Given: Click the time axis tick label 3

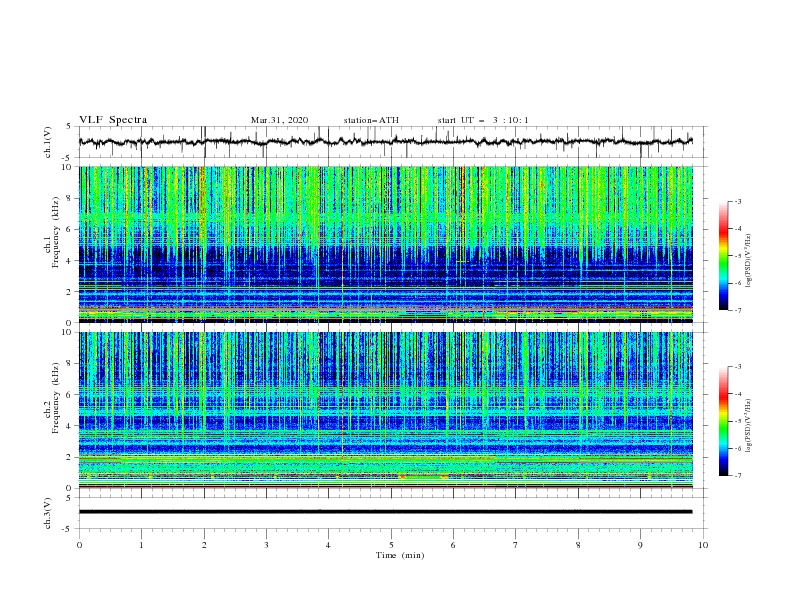Looking at the screenshot, I should pos(266,545).
